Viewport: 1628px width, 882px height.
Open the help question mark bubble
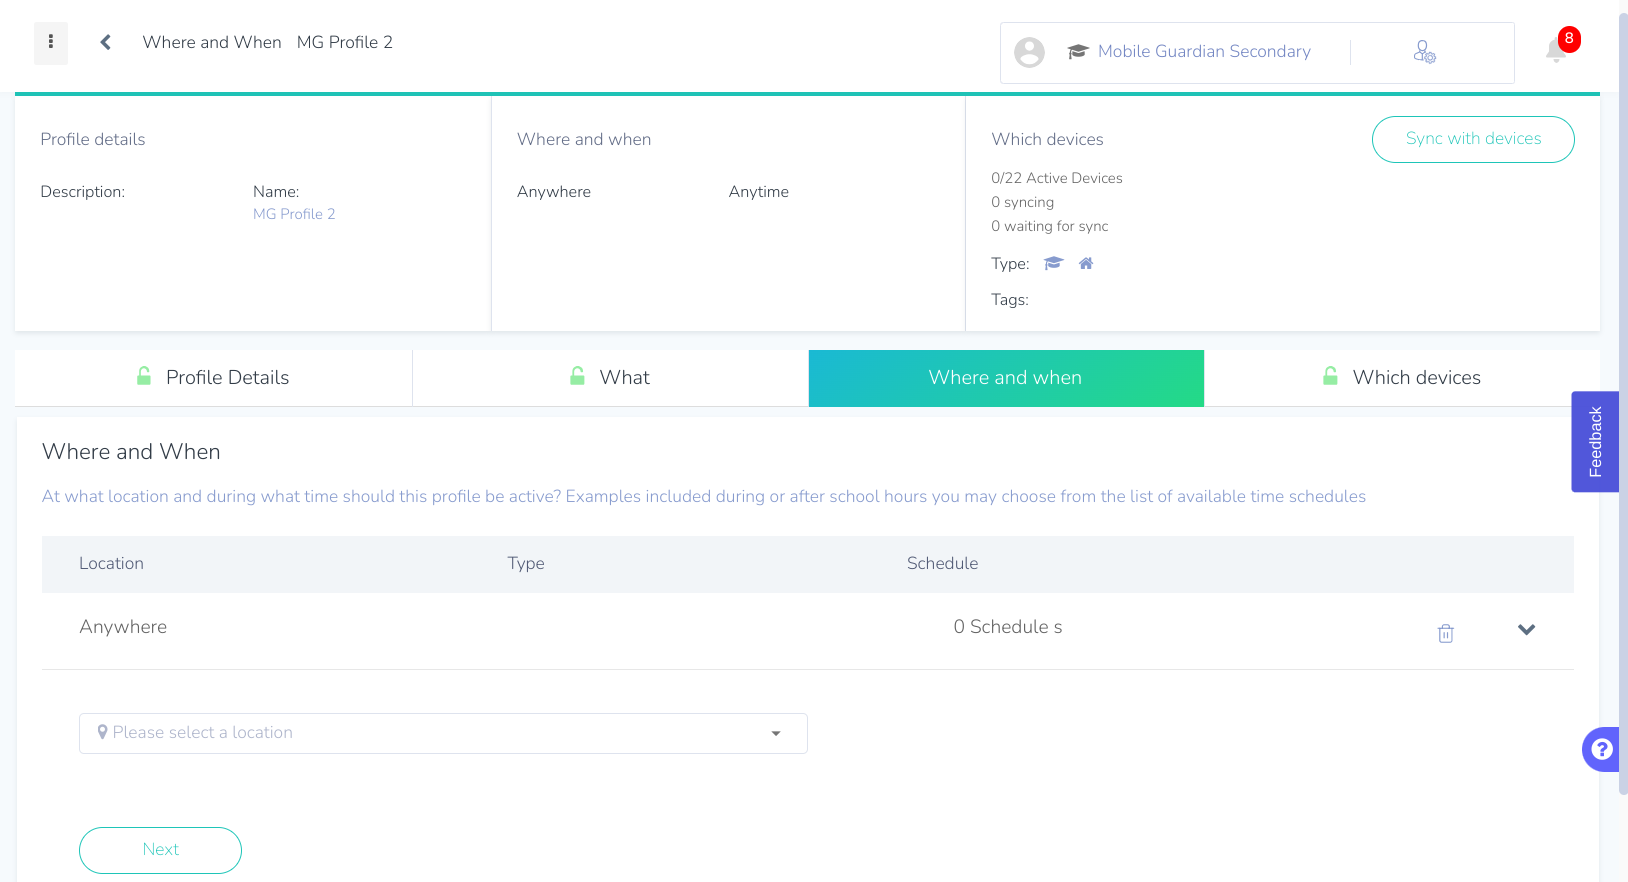(1602, 749)
